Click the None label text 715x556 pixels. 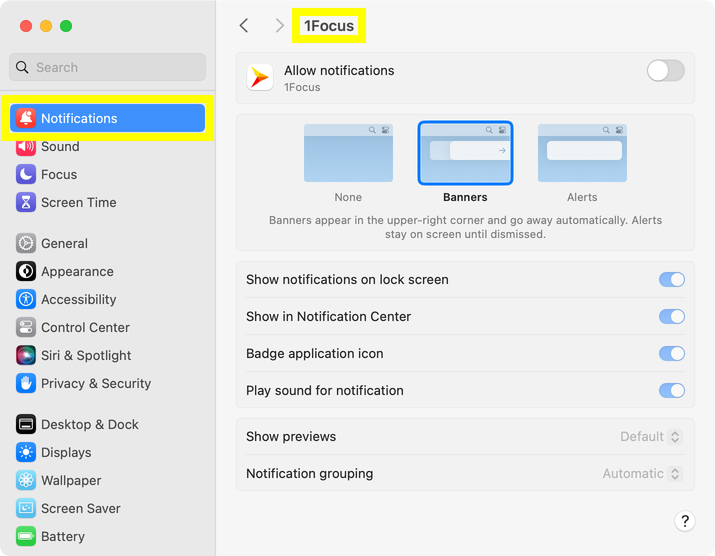(x=348, y=197)
